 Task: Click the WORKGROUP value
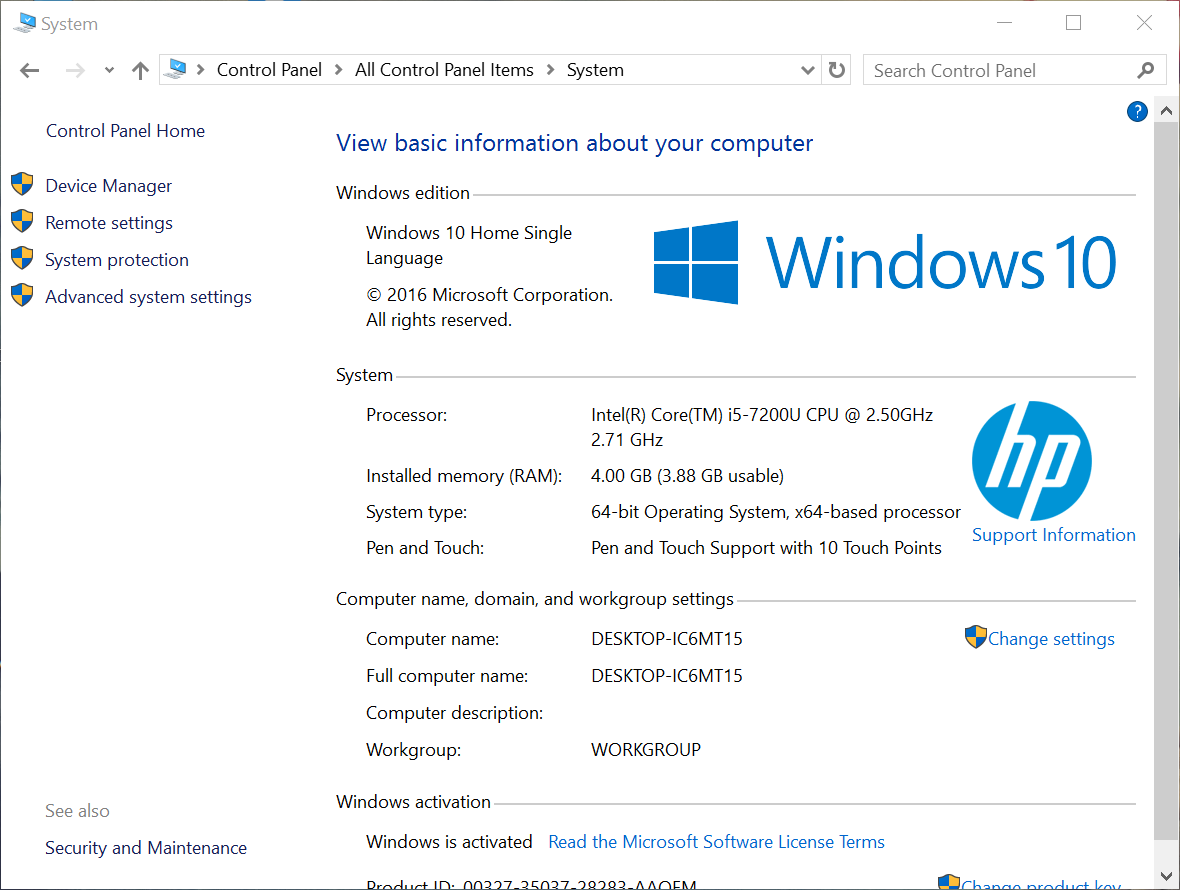point(646,750)
